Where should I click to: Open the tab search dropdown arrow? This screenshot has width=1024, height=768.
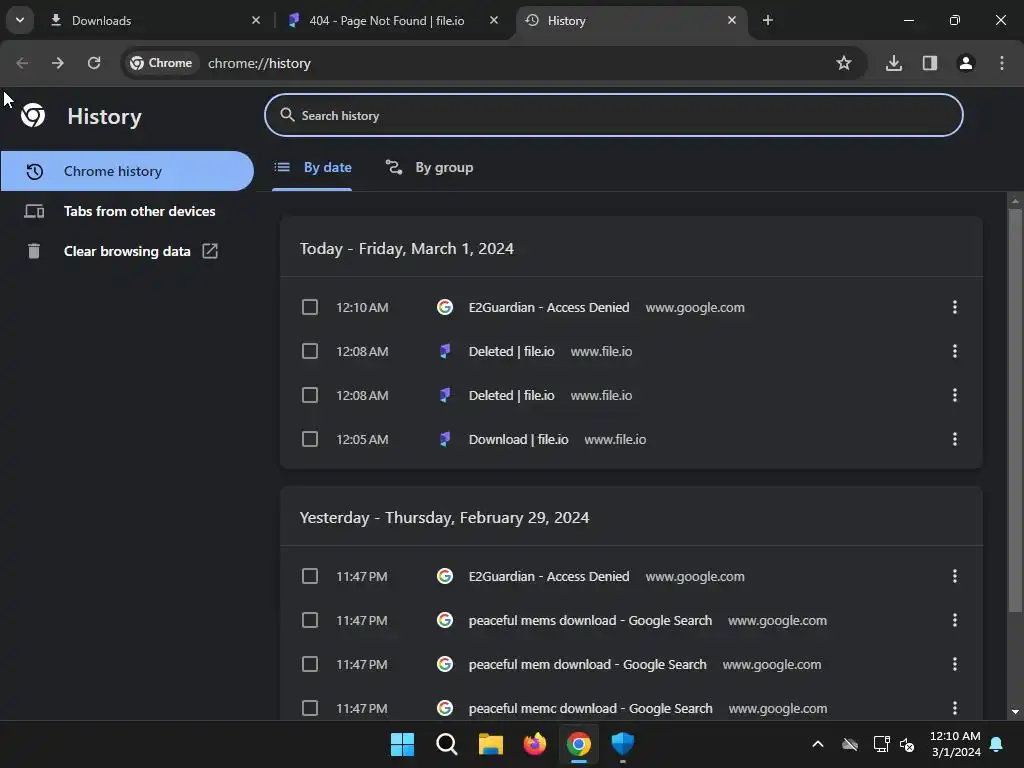pos(20,20)
